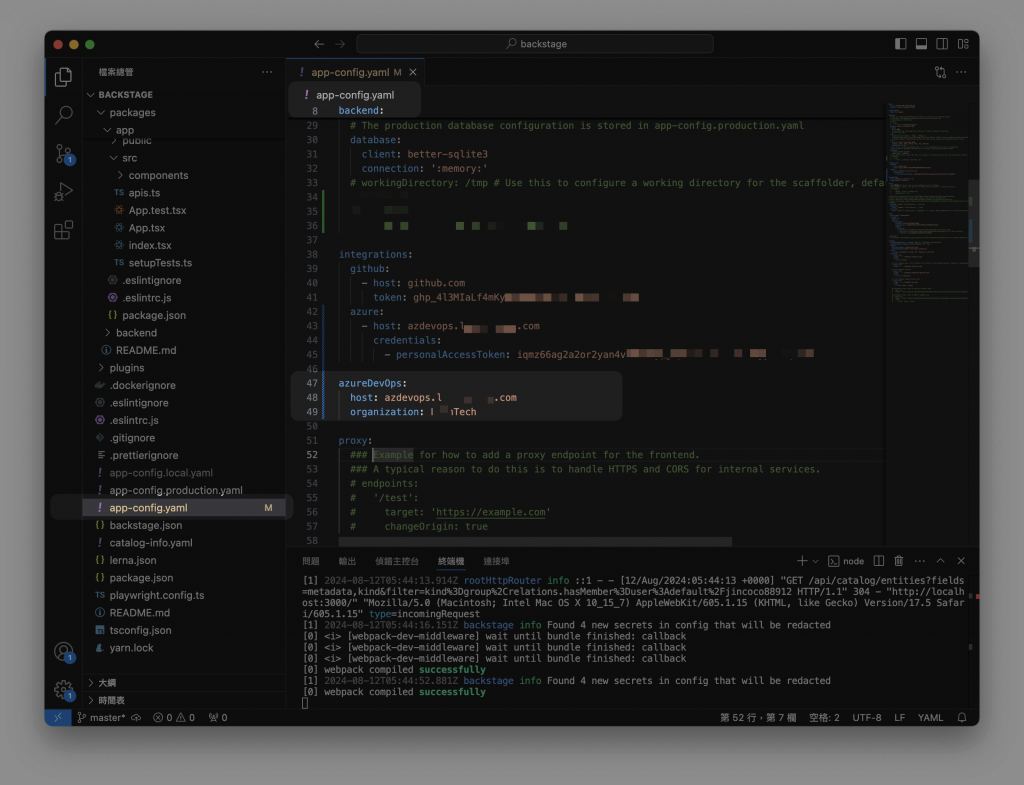Switch to the 連接埠 ports tab

(x=496, y=561)
